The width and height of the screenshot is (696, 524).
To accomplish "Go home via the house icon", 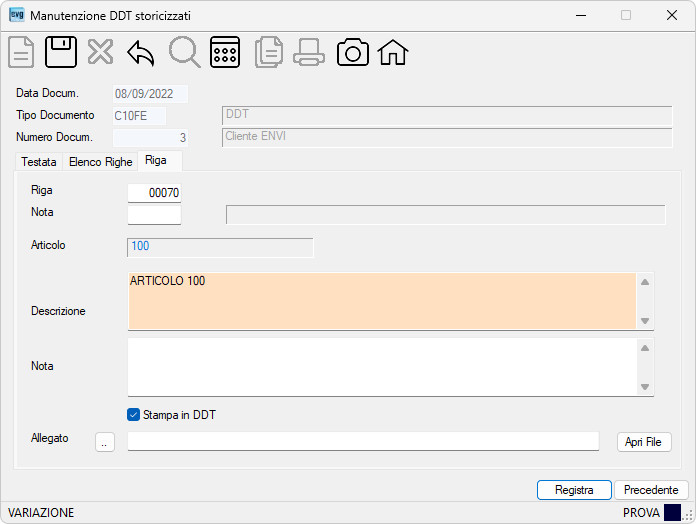I will click(x=393, y=52).
